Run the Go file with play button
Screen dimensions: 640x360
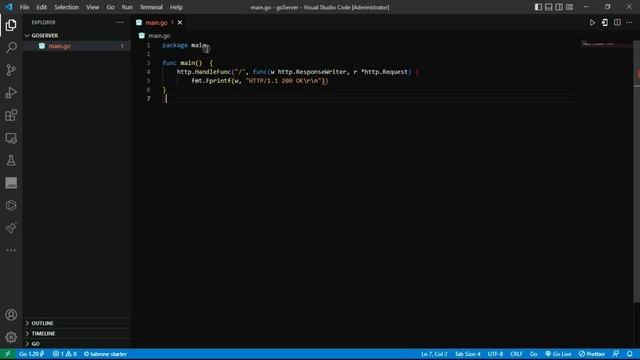(592, 22)
